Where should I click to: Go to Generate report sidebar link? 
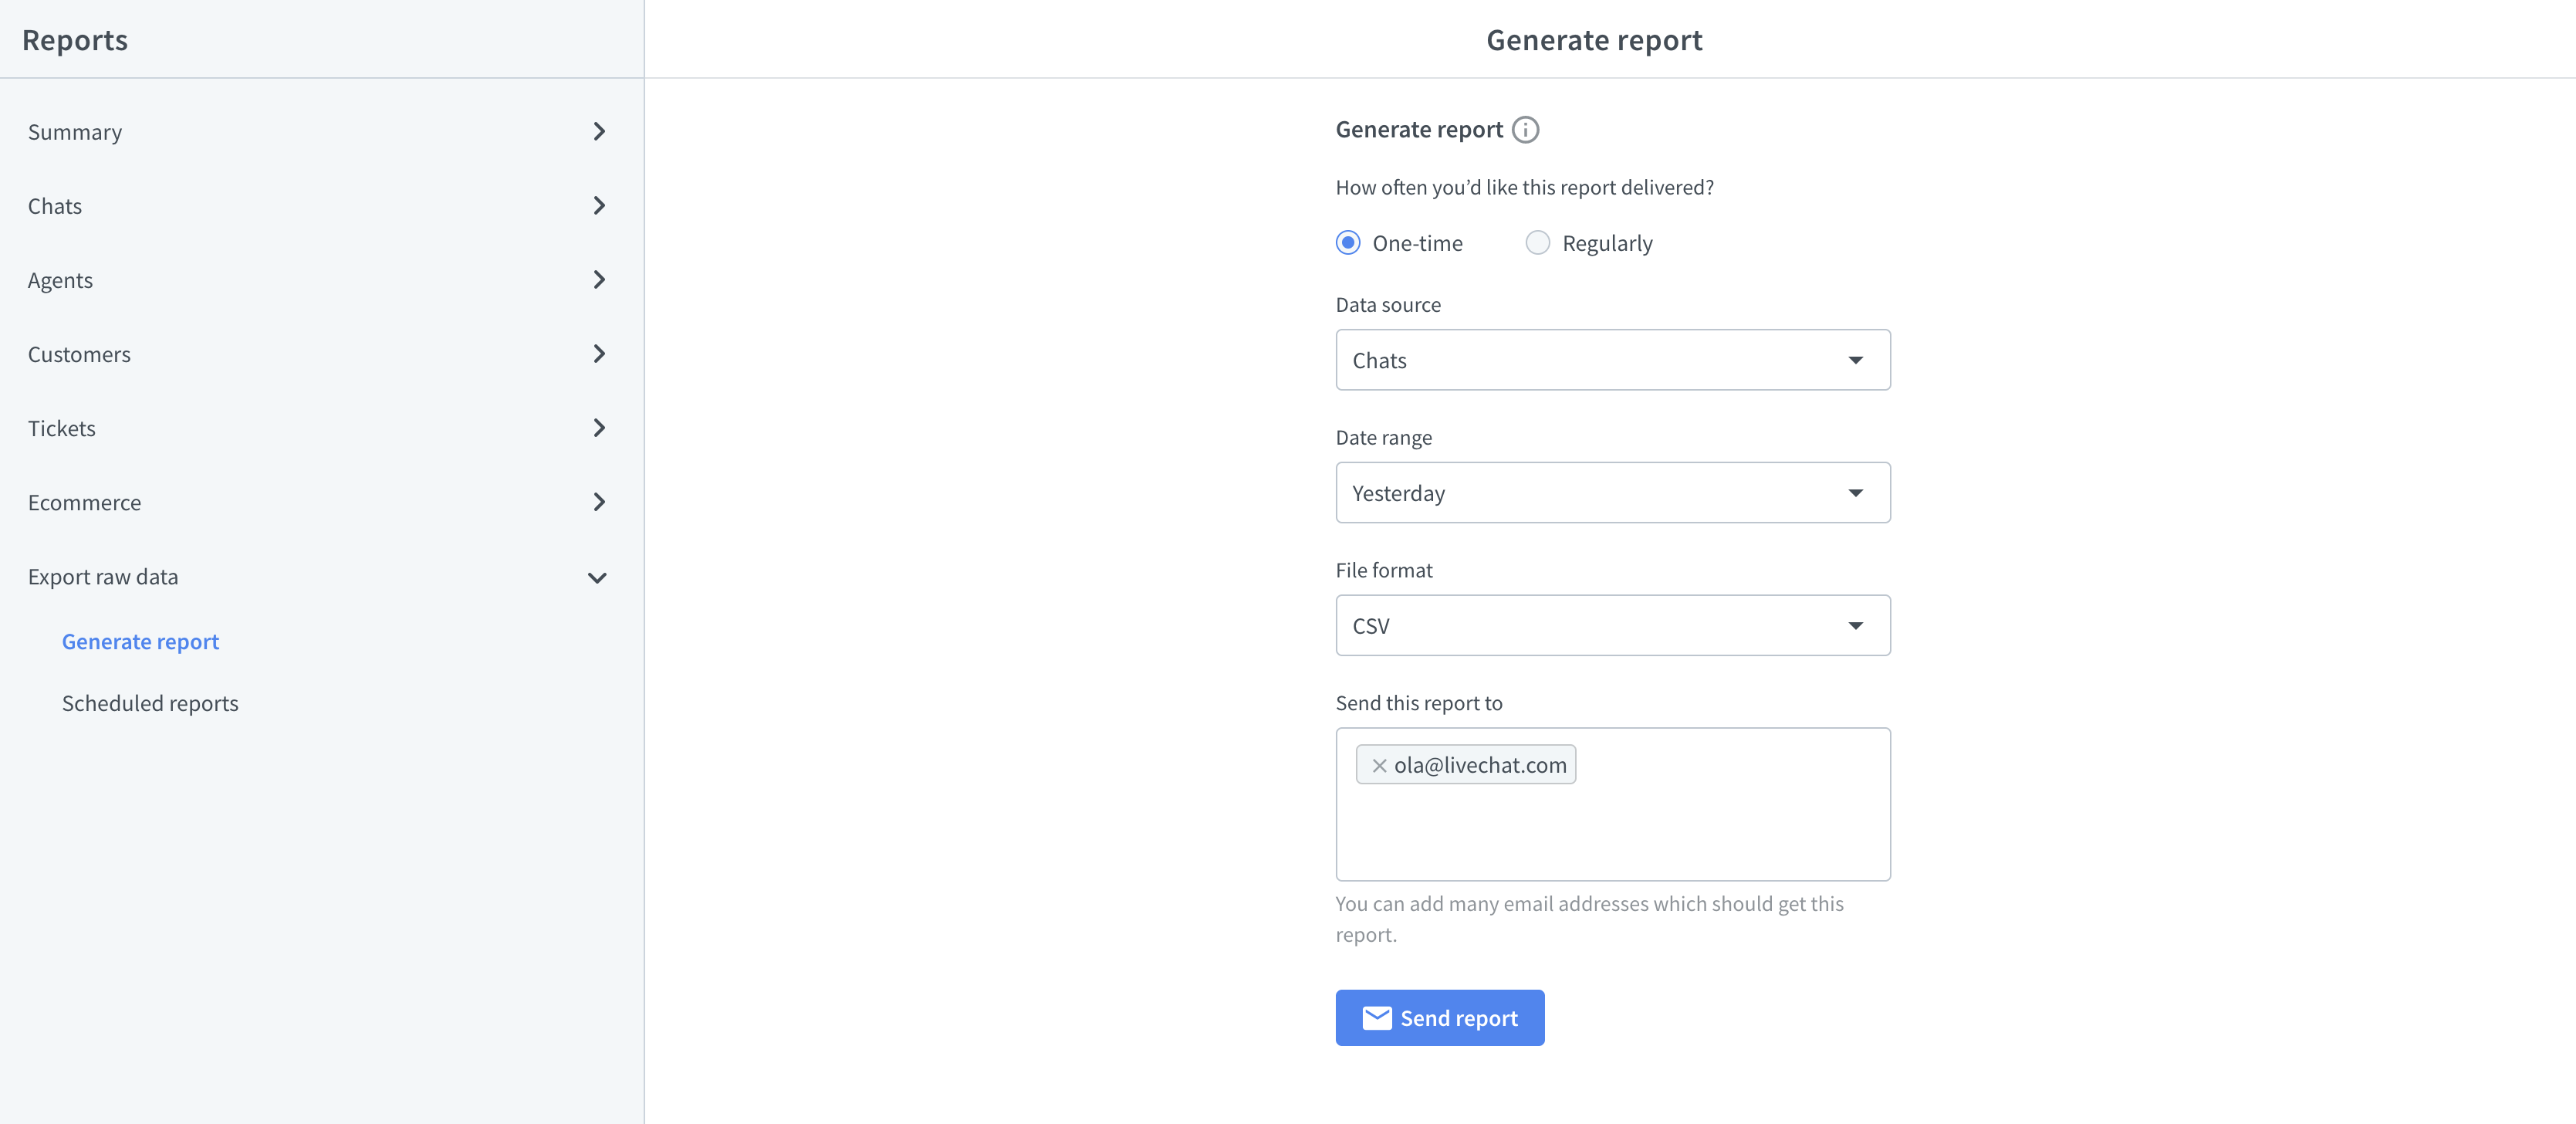click(x=140, y=642)
